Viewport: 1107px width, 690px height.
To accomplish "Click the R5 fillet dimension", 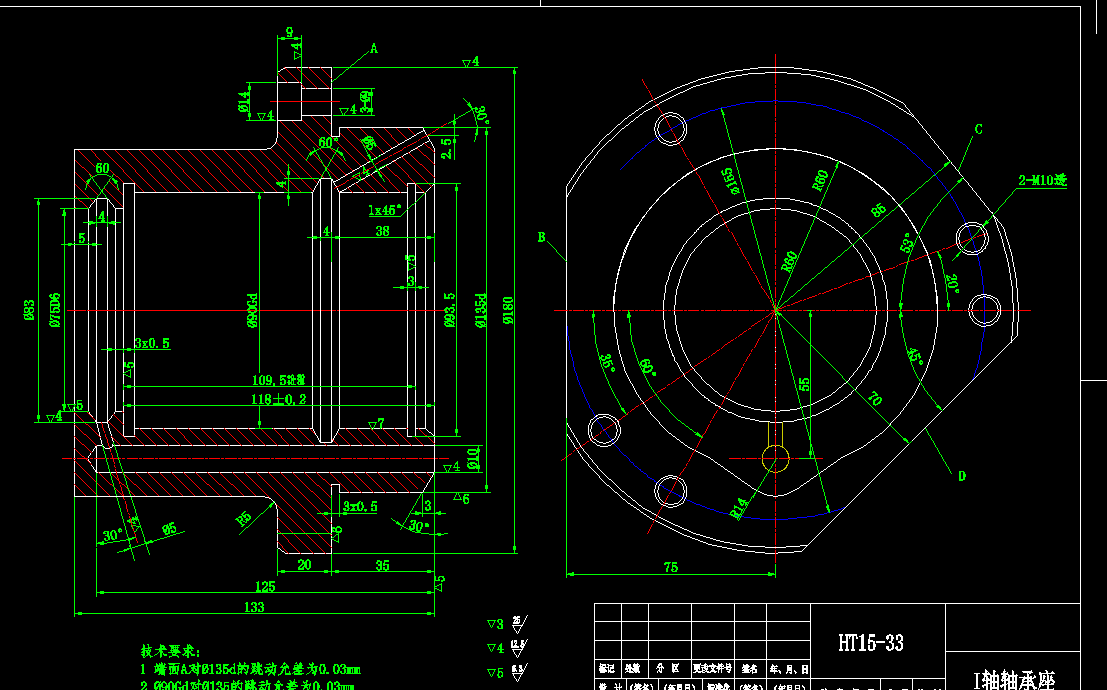I will click(x=244, y=519).
